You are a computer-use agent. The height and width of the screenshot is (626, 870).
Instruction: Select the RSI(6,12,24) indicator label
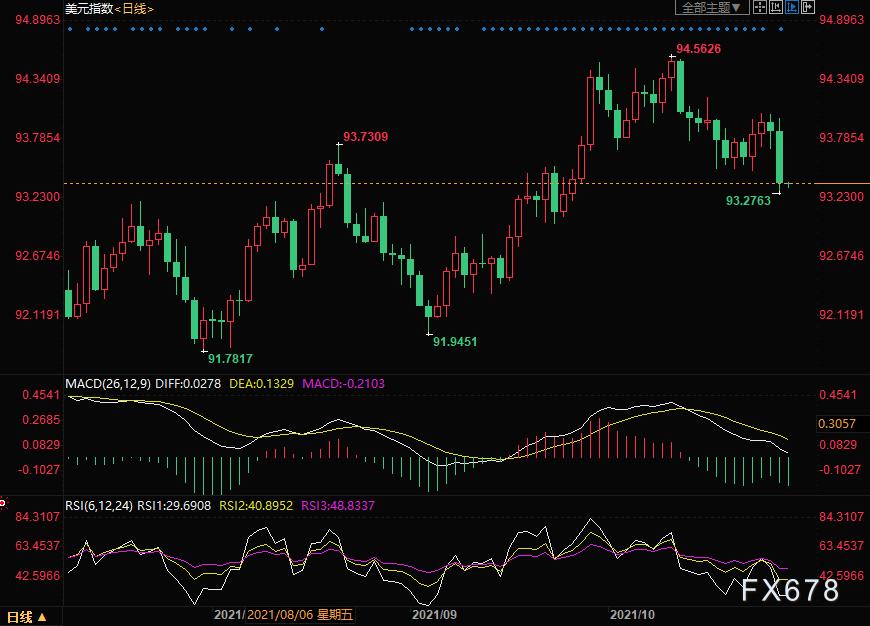pos(98,507)
